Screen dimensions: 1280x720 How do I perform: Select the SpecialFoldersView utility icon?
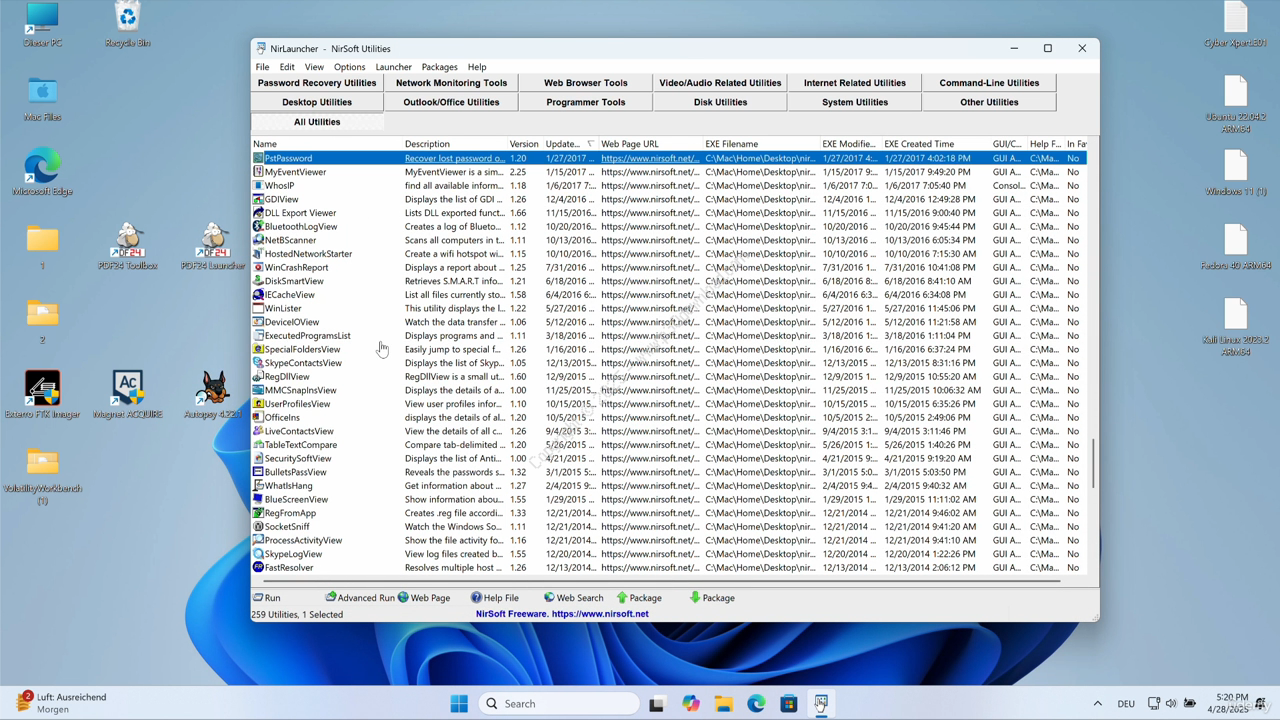coord(258,349)
